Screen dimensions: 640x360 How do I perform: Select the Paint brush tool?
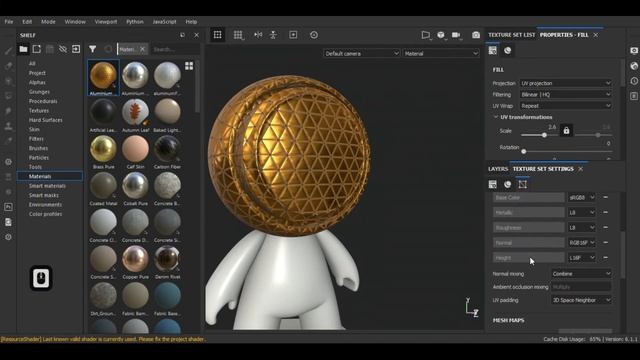coord(8,51)
